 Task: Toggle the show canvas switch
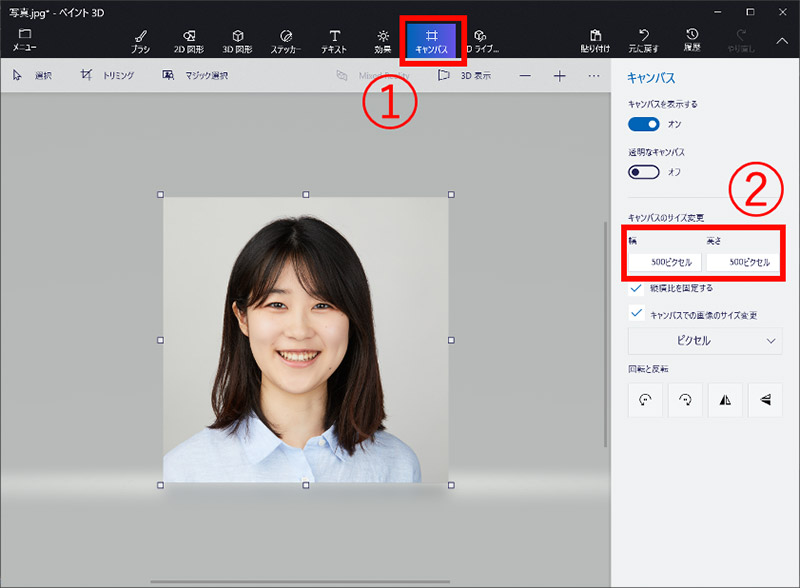pyautogui.click(x=644, y=124)
